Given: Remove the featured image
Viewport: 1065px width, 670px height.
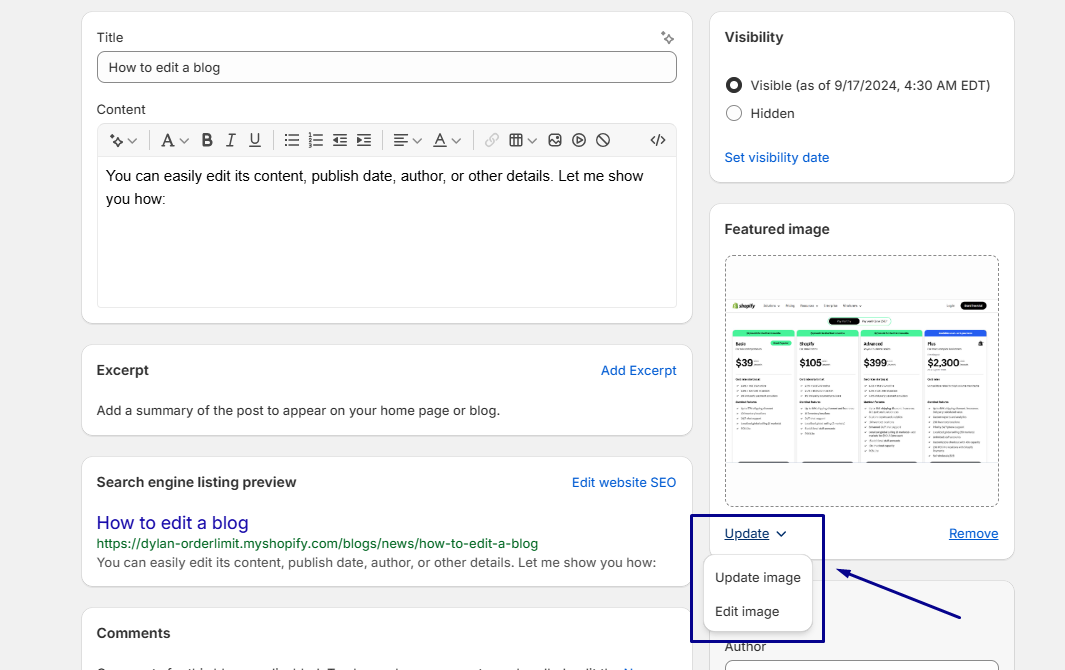Looking at the screenshot, I should (973, 533).
